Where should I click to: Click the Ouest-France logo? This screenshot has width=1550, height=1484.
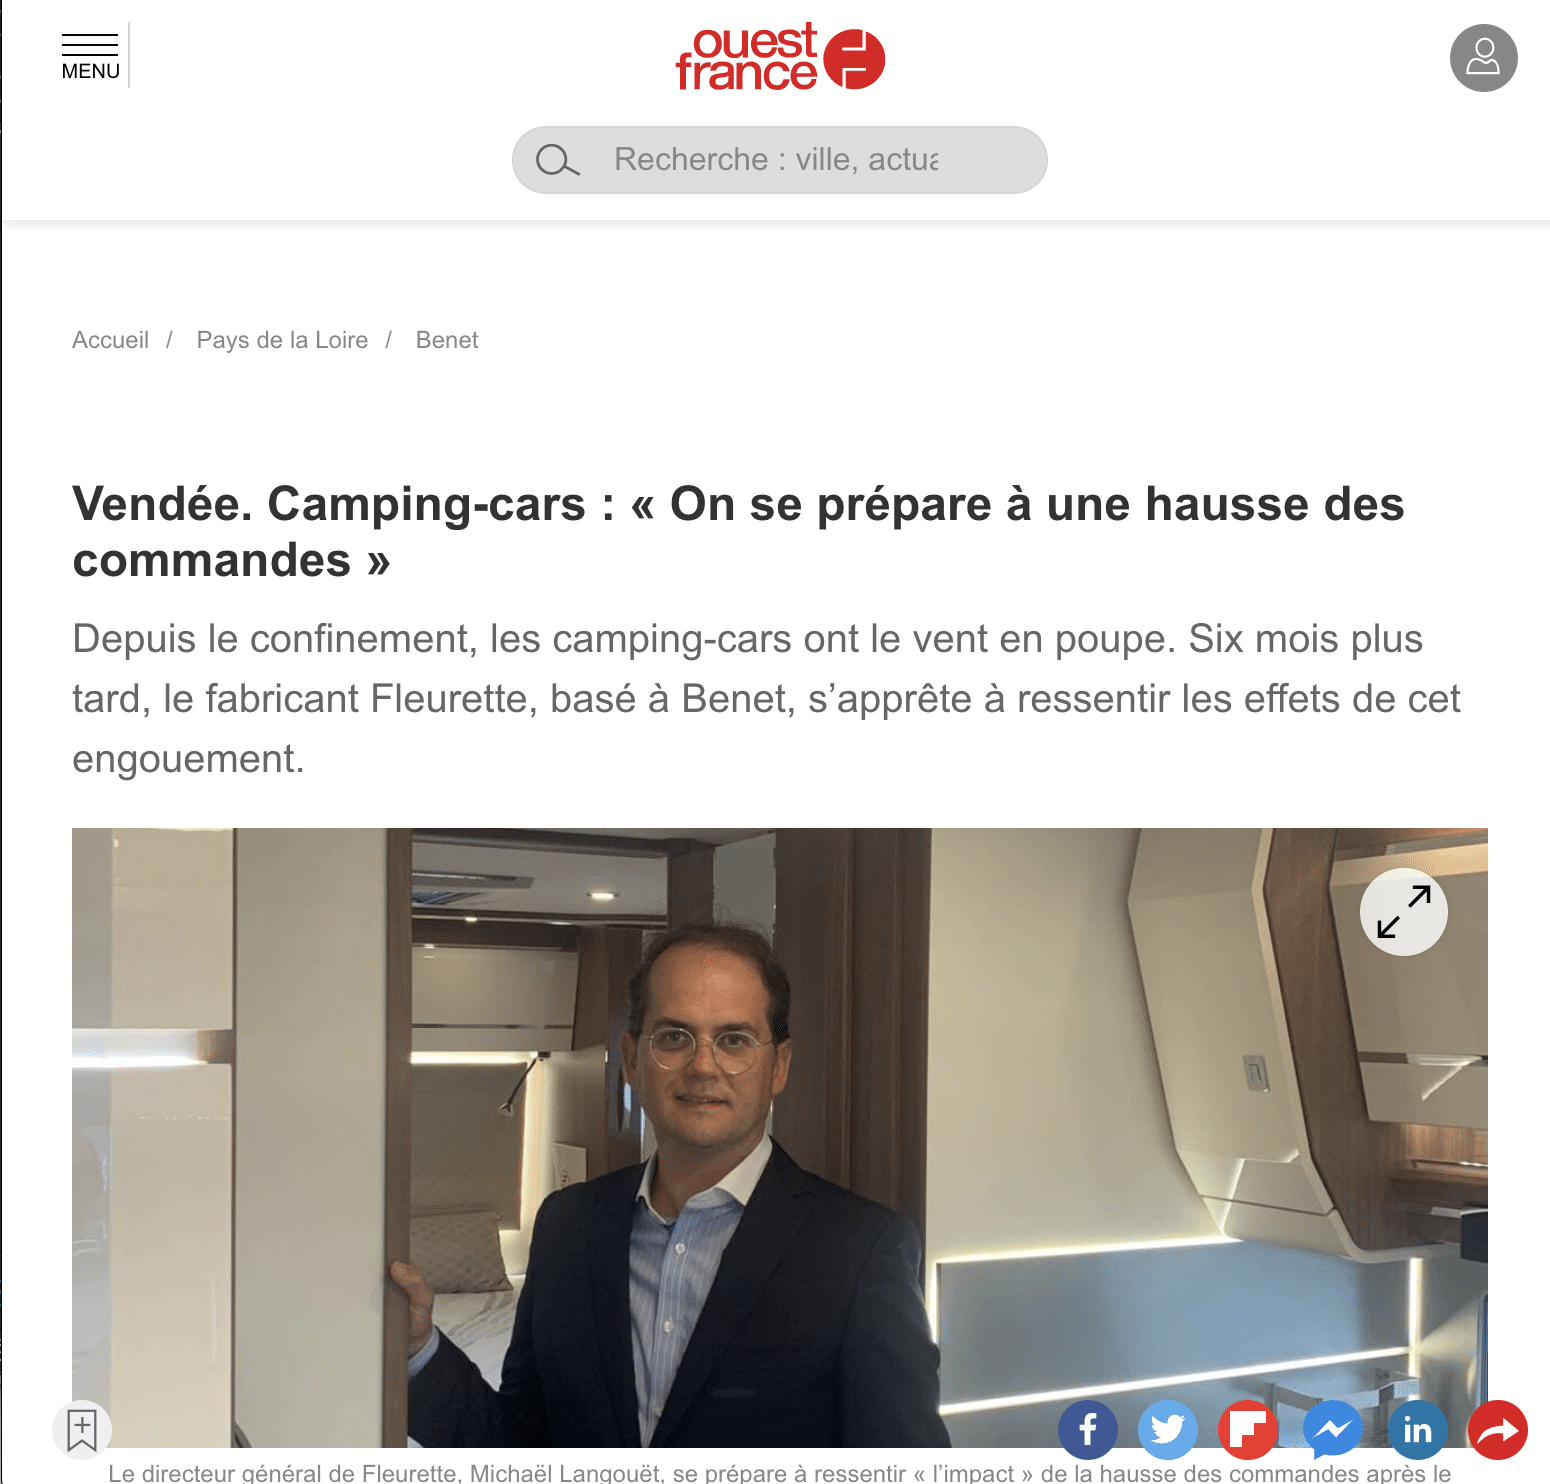[x=780, y=57]
